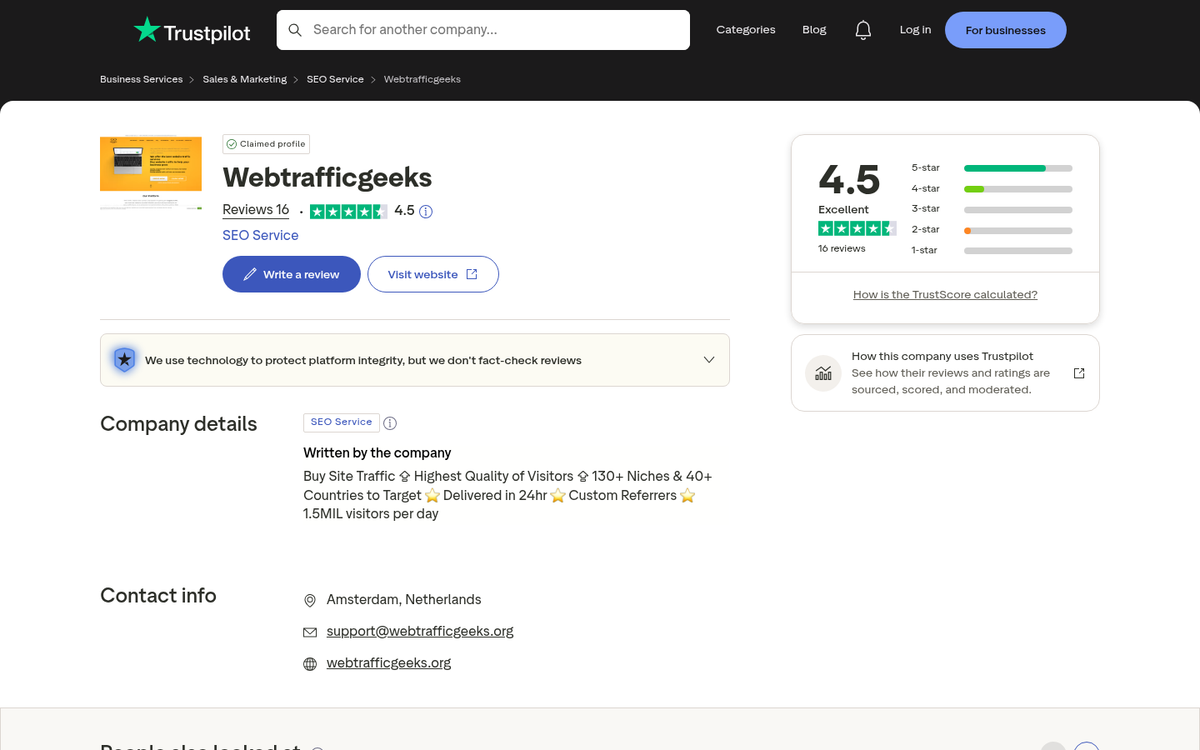Click the 2-star rating bar
Viewport: 1200px width, 750px height.
coord(1017,229)
